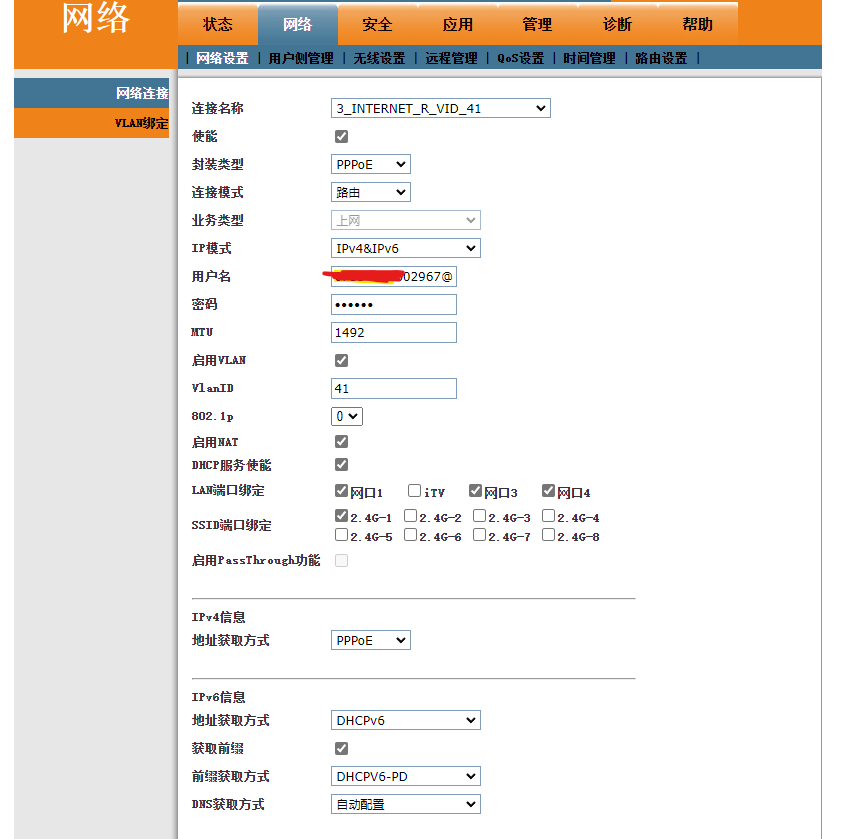The height and width of the screenshot is (839, 858).
Task: Toggle the 启用NAT checkbox
Action: pyautogui.click(x=341, y=440)
